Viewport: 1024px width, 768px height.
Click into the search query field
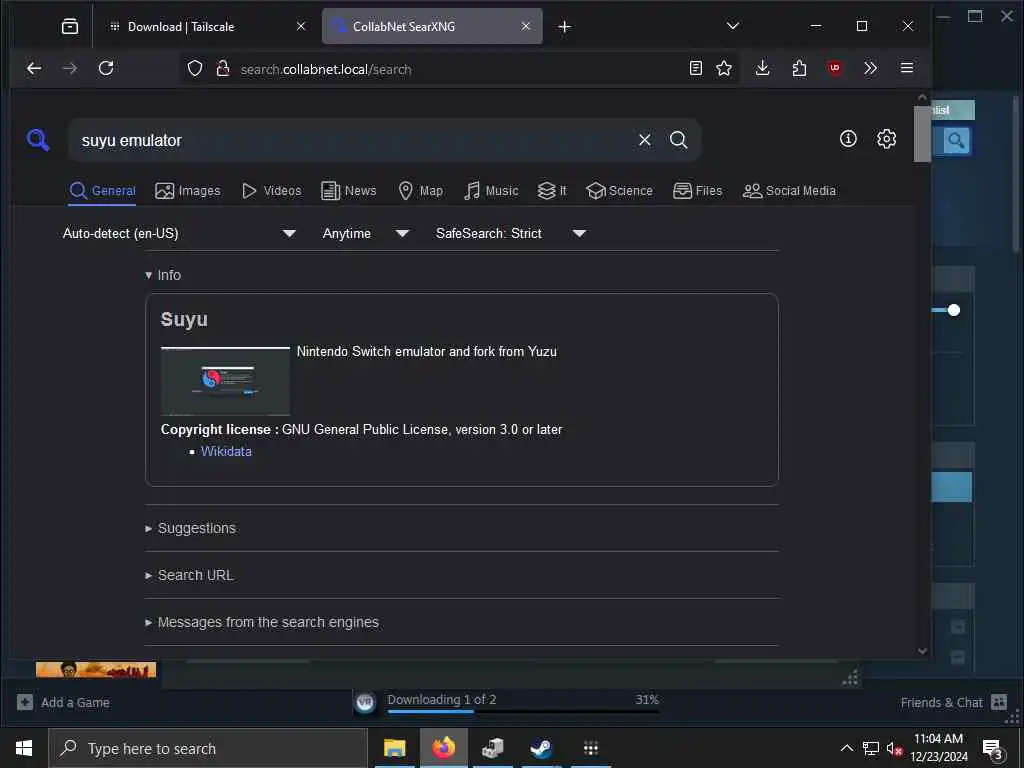(353, 140)
